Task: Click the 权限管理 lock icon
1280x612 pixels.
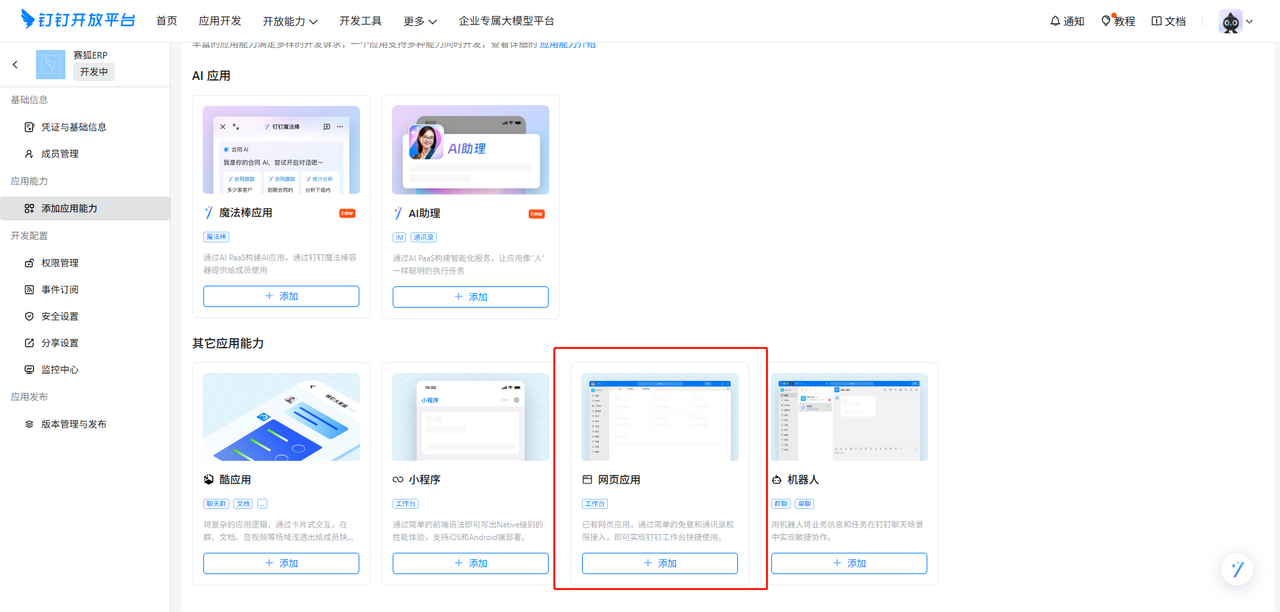Action: tap(29, 263)
